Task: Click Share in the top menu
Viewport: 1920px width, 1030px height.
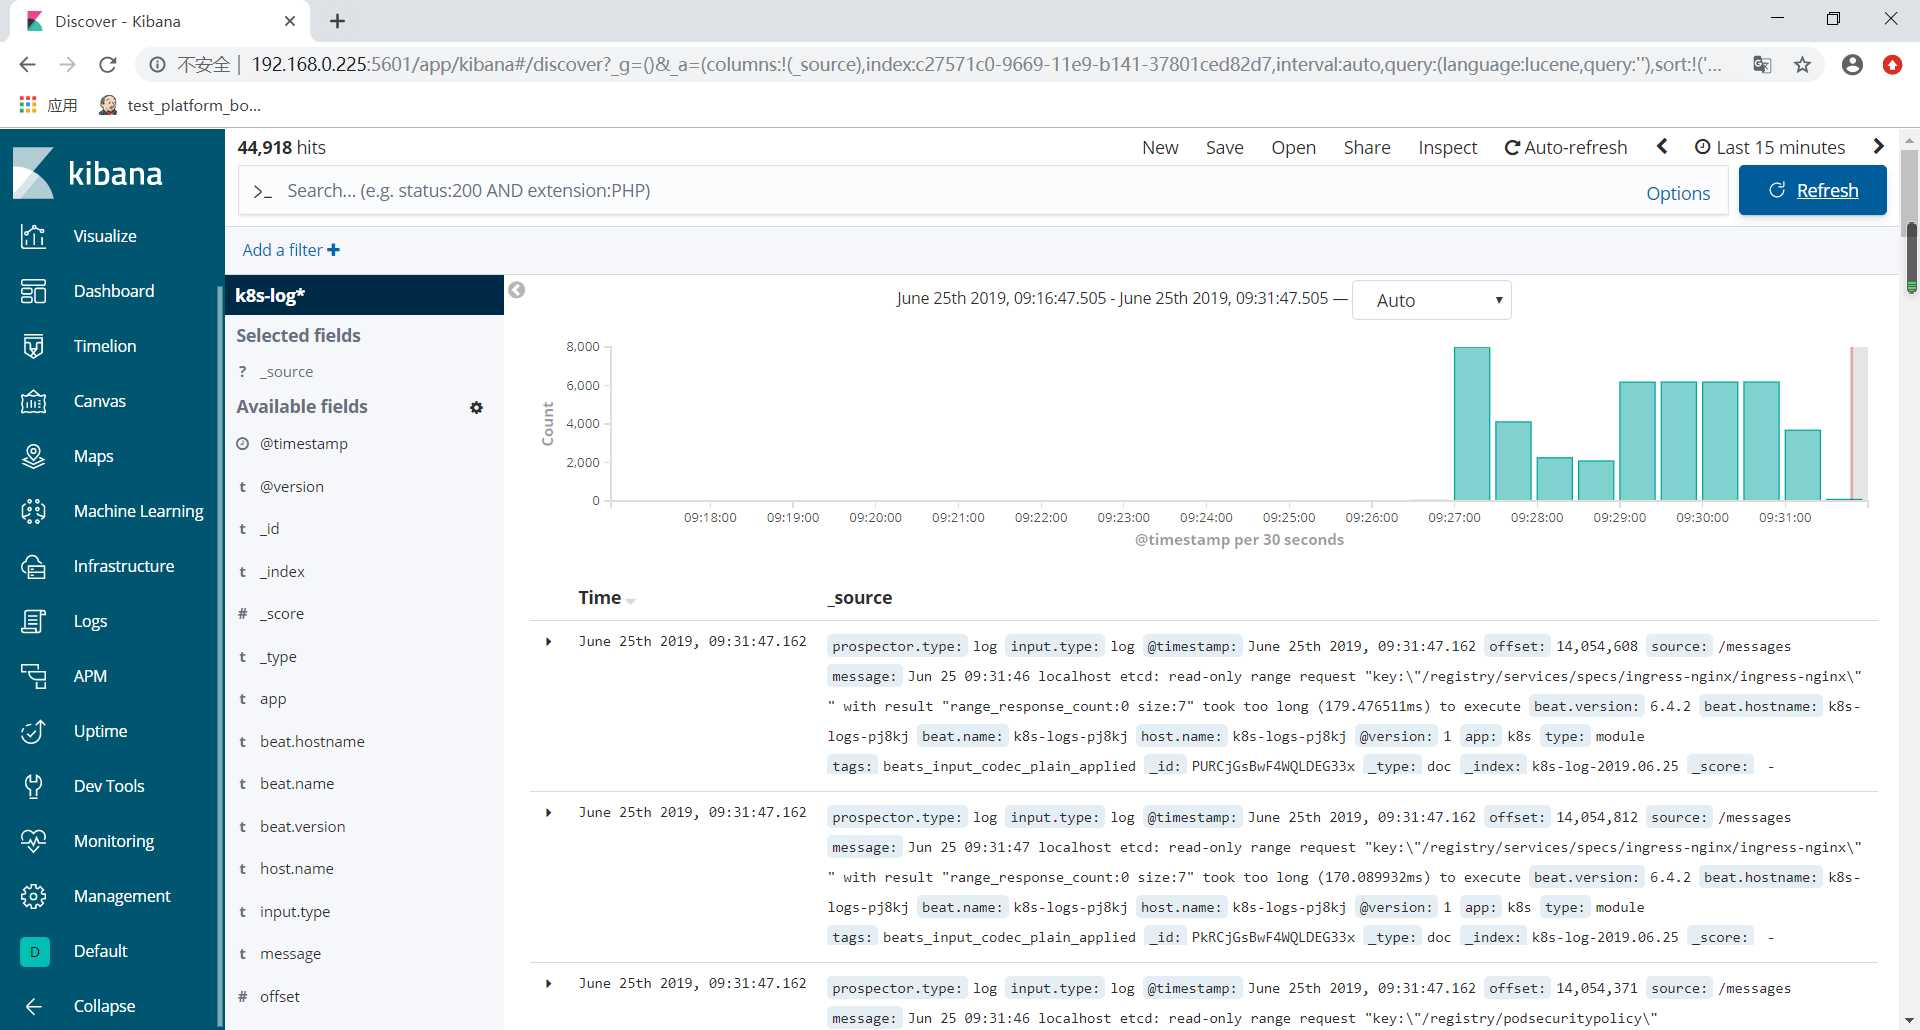Action: [x=1367, y=147]
